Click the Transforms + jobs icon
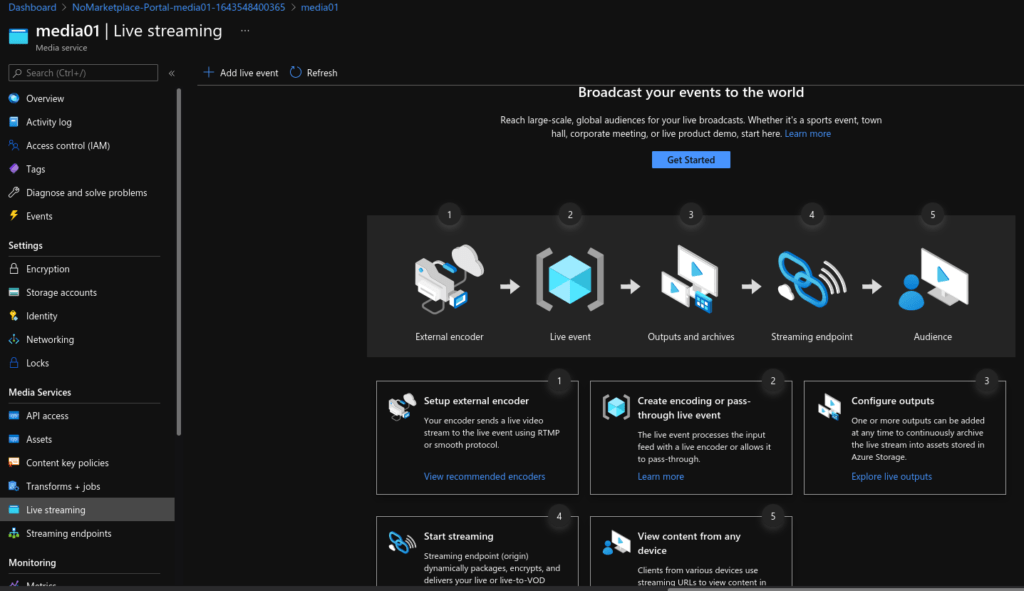Viewport: 1024px width, 591px height. click(x=14, y=486)
